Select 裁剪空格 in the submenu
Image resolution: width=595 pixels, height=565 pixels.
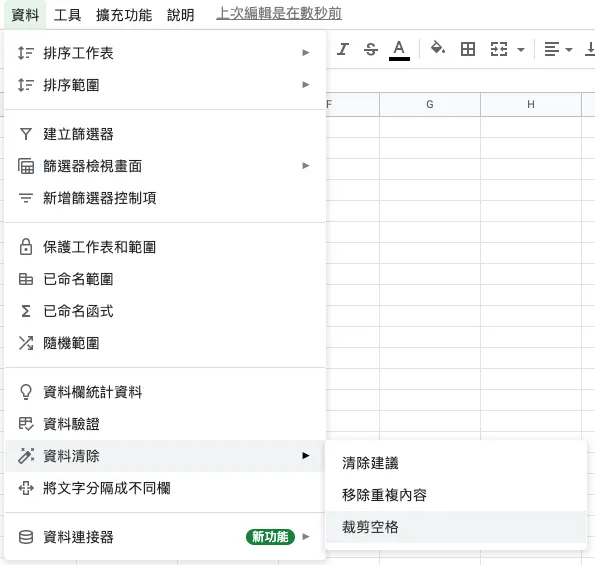tap(456, 527)
